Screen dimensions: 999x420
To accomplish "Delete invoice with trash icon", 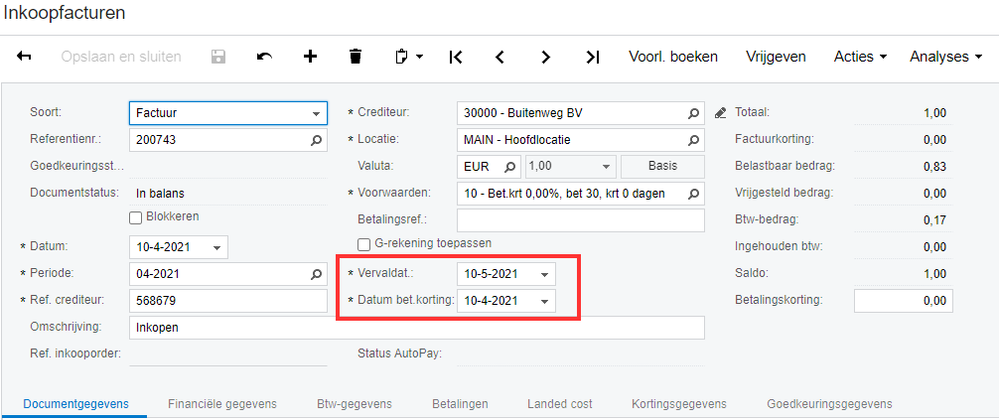I will click(x=355, y=57).
